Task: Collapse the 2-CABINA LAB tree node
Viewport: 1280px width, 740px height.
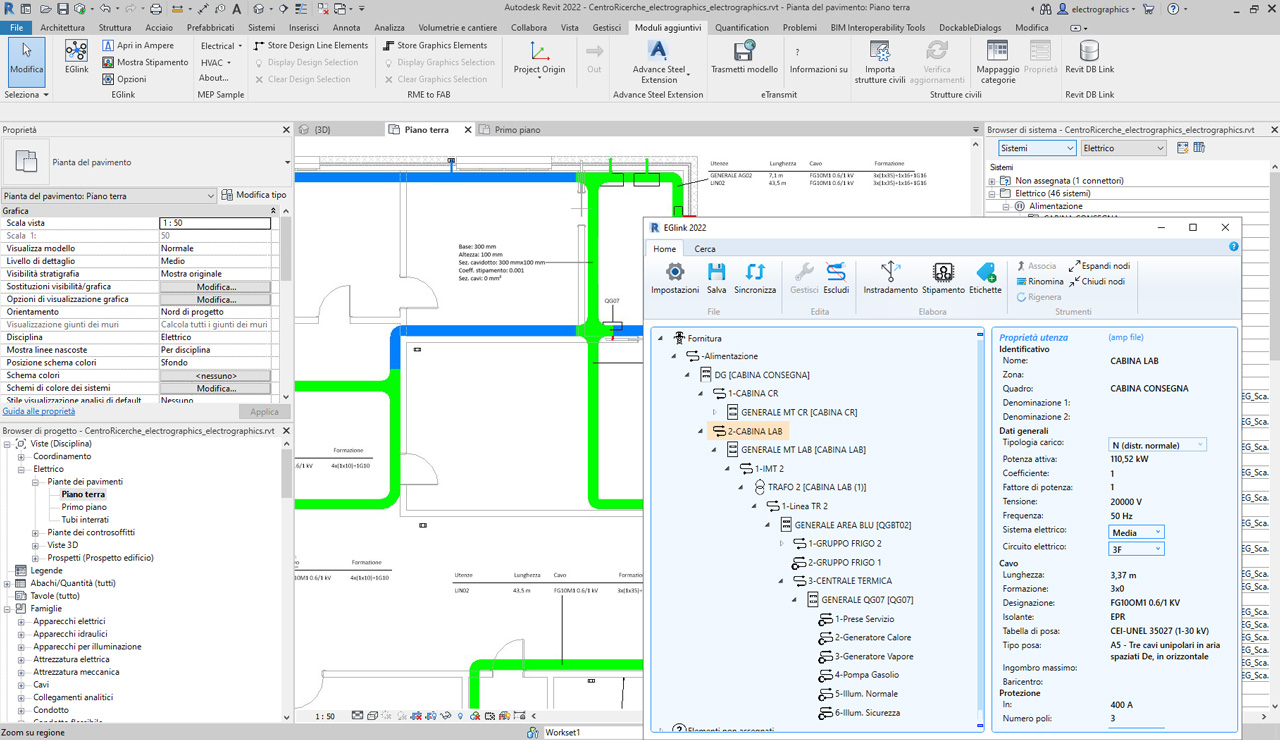Action: click(x=701, y=432)
